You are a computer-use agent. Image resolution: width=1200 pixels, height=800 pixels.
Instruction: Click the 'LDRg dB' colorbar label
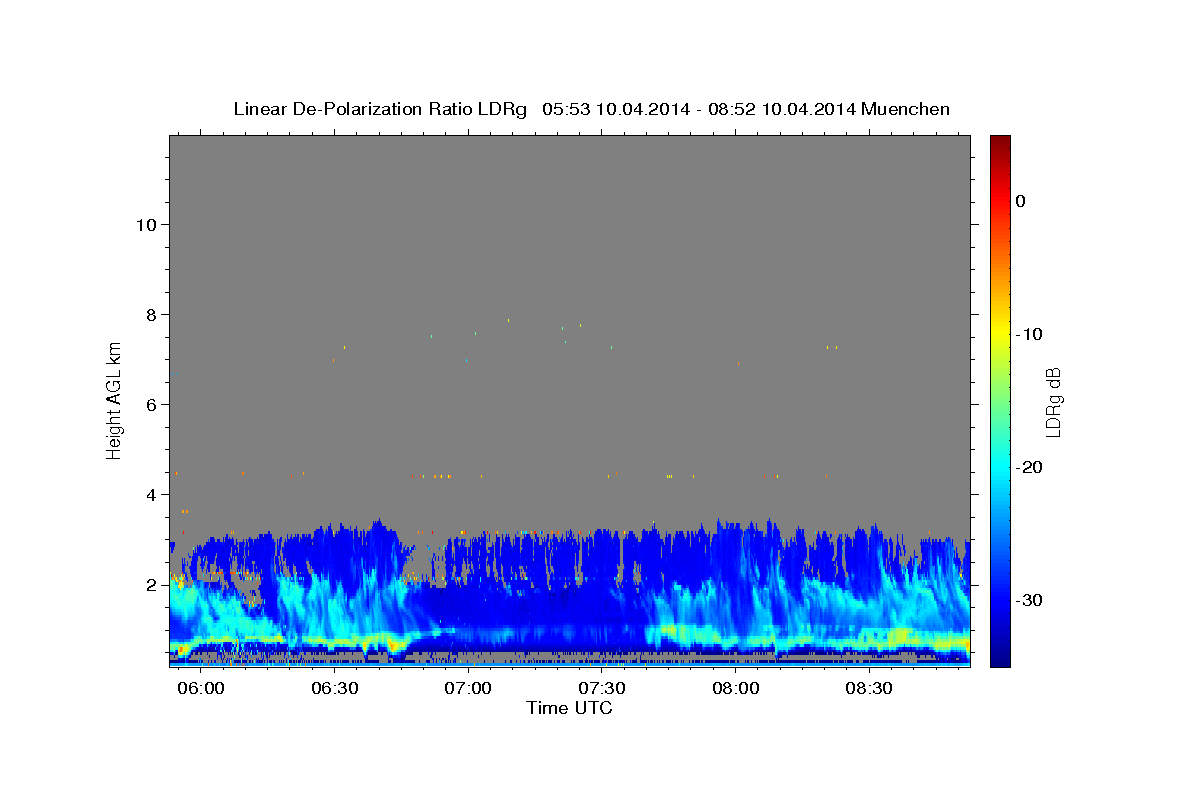(1053, 402)
